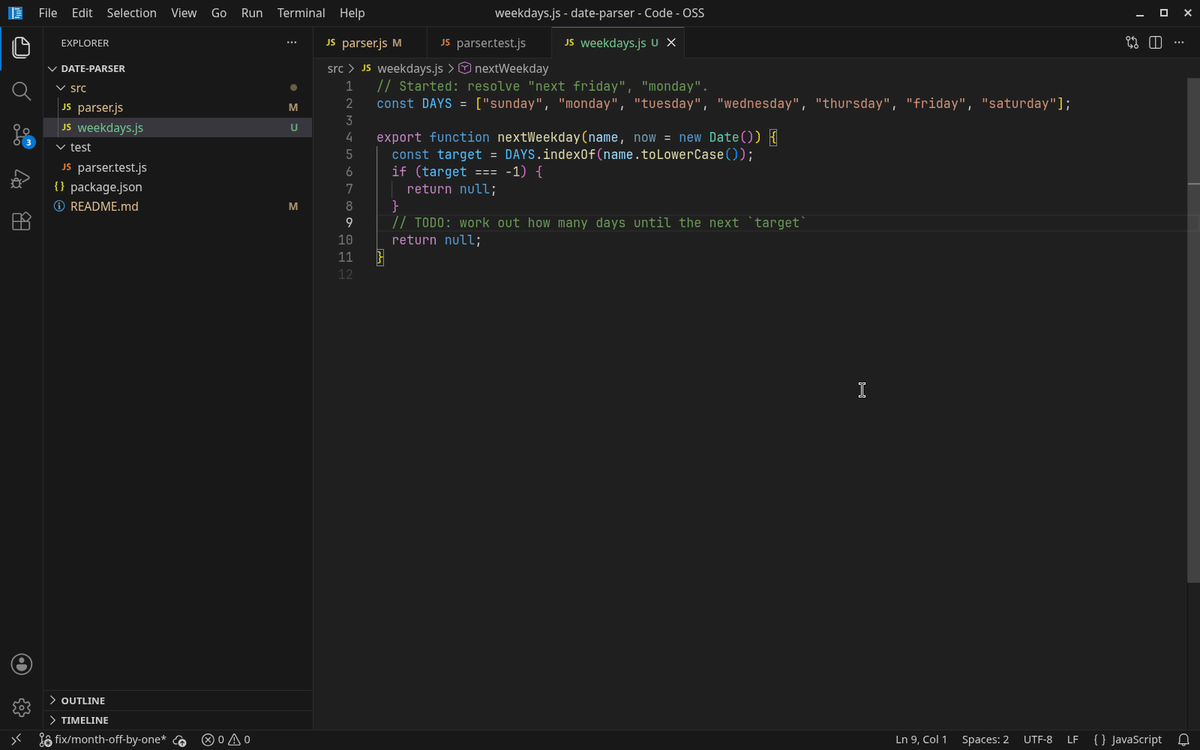The width and height of the screenshot is (1200, 750).
Task: Split the editor to the right
Action: tap(1155, 43)
